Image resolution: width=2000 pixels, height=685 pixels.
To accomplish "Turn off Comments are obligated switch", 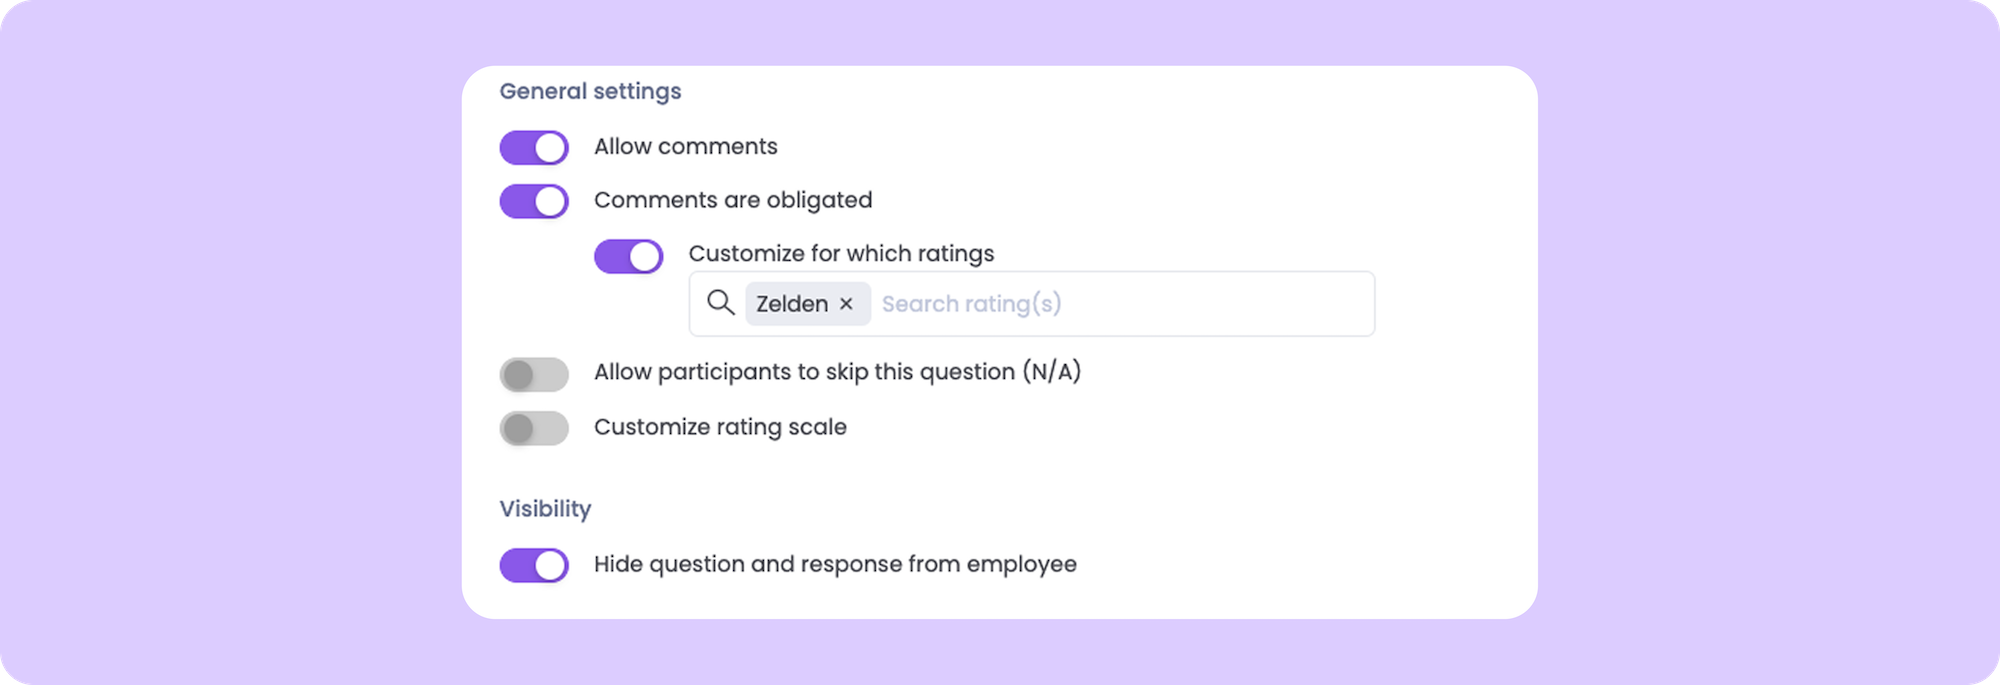I will coord(534,201).
